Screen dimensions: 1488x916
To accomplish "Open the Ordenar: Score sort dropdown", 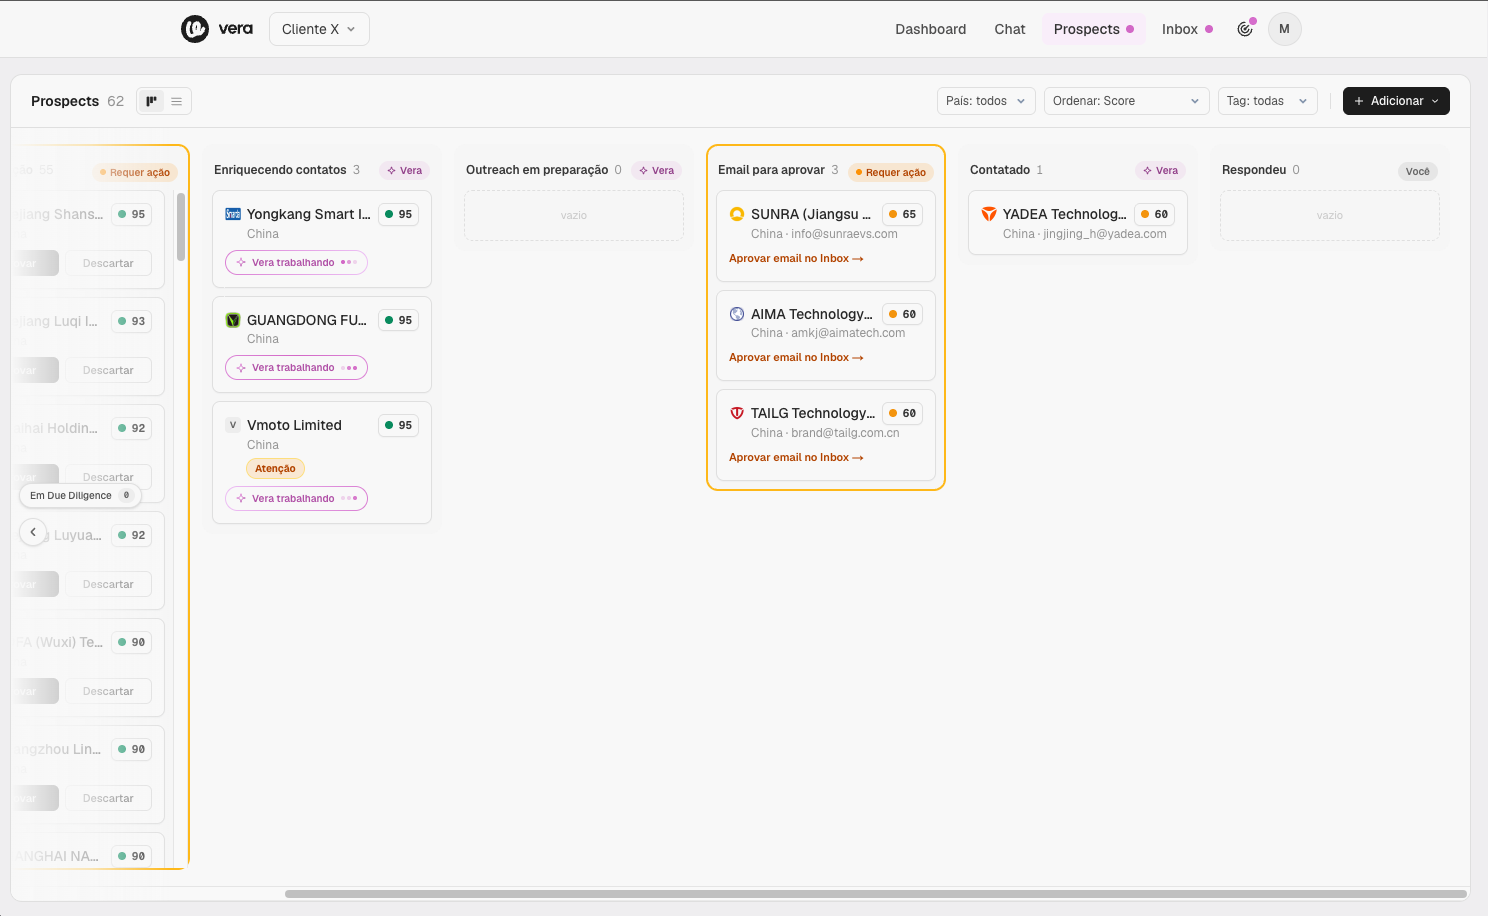I will (1126, 101).
